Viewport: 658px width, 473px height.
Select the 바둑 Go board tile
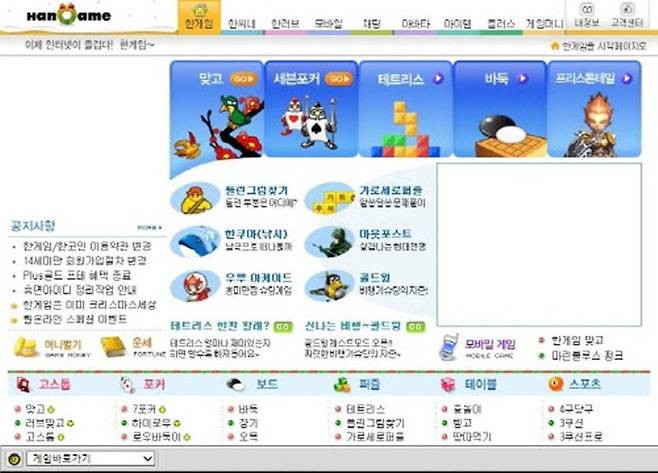click(x=499, y=110)
